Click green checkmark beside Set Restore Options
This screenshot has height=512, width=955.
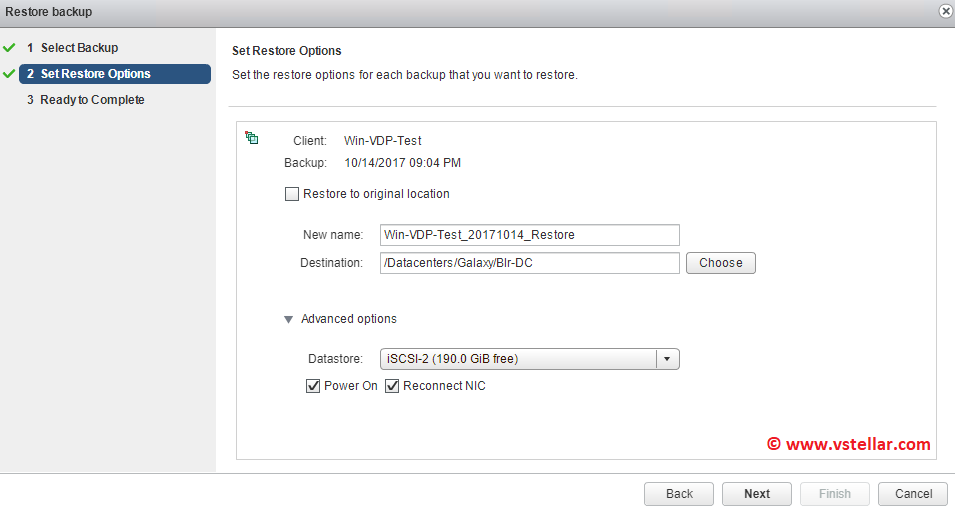(10, 74)
